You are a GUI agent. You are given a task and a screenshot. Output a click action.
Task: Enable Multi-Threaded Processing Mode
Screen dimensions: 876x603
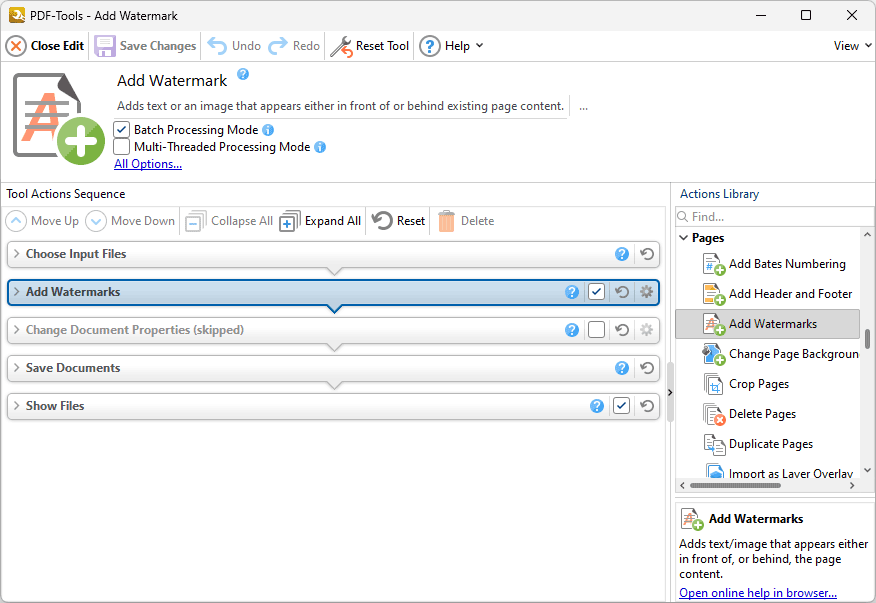122,147
